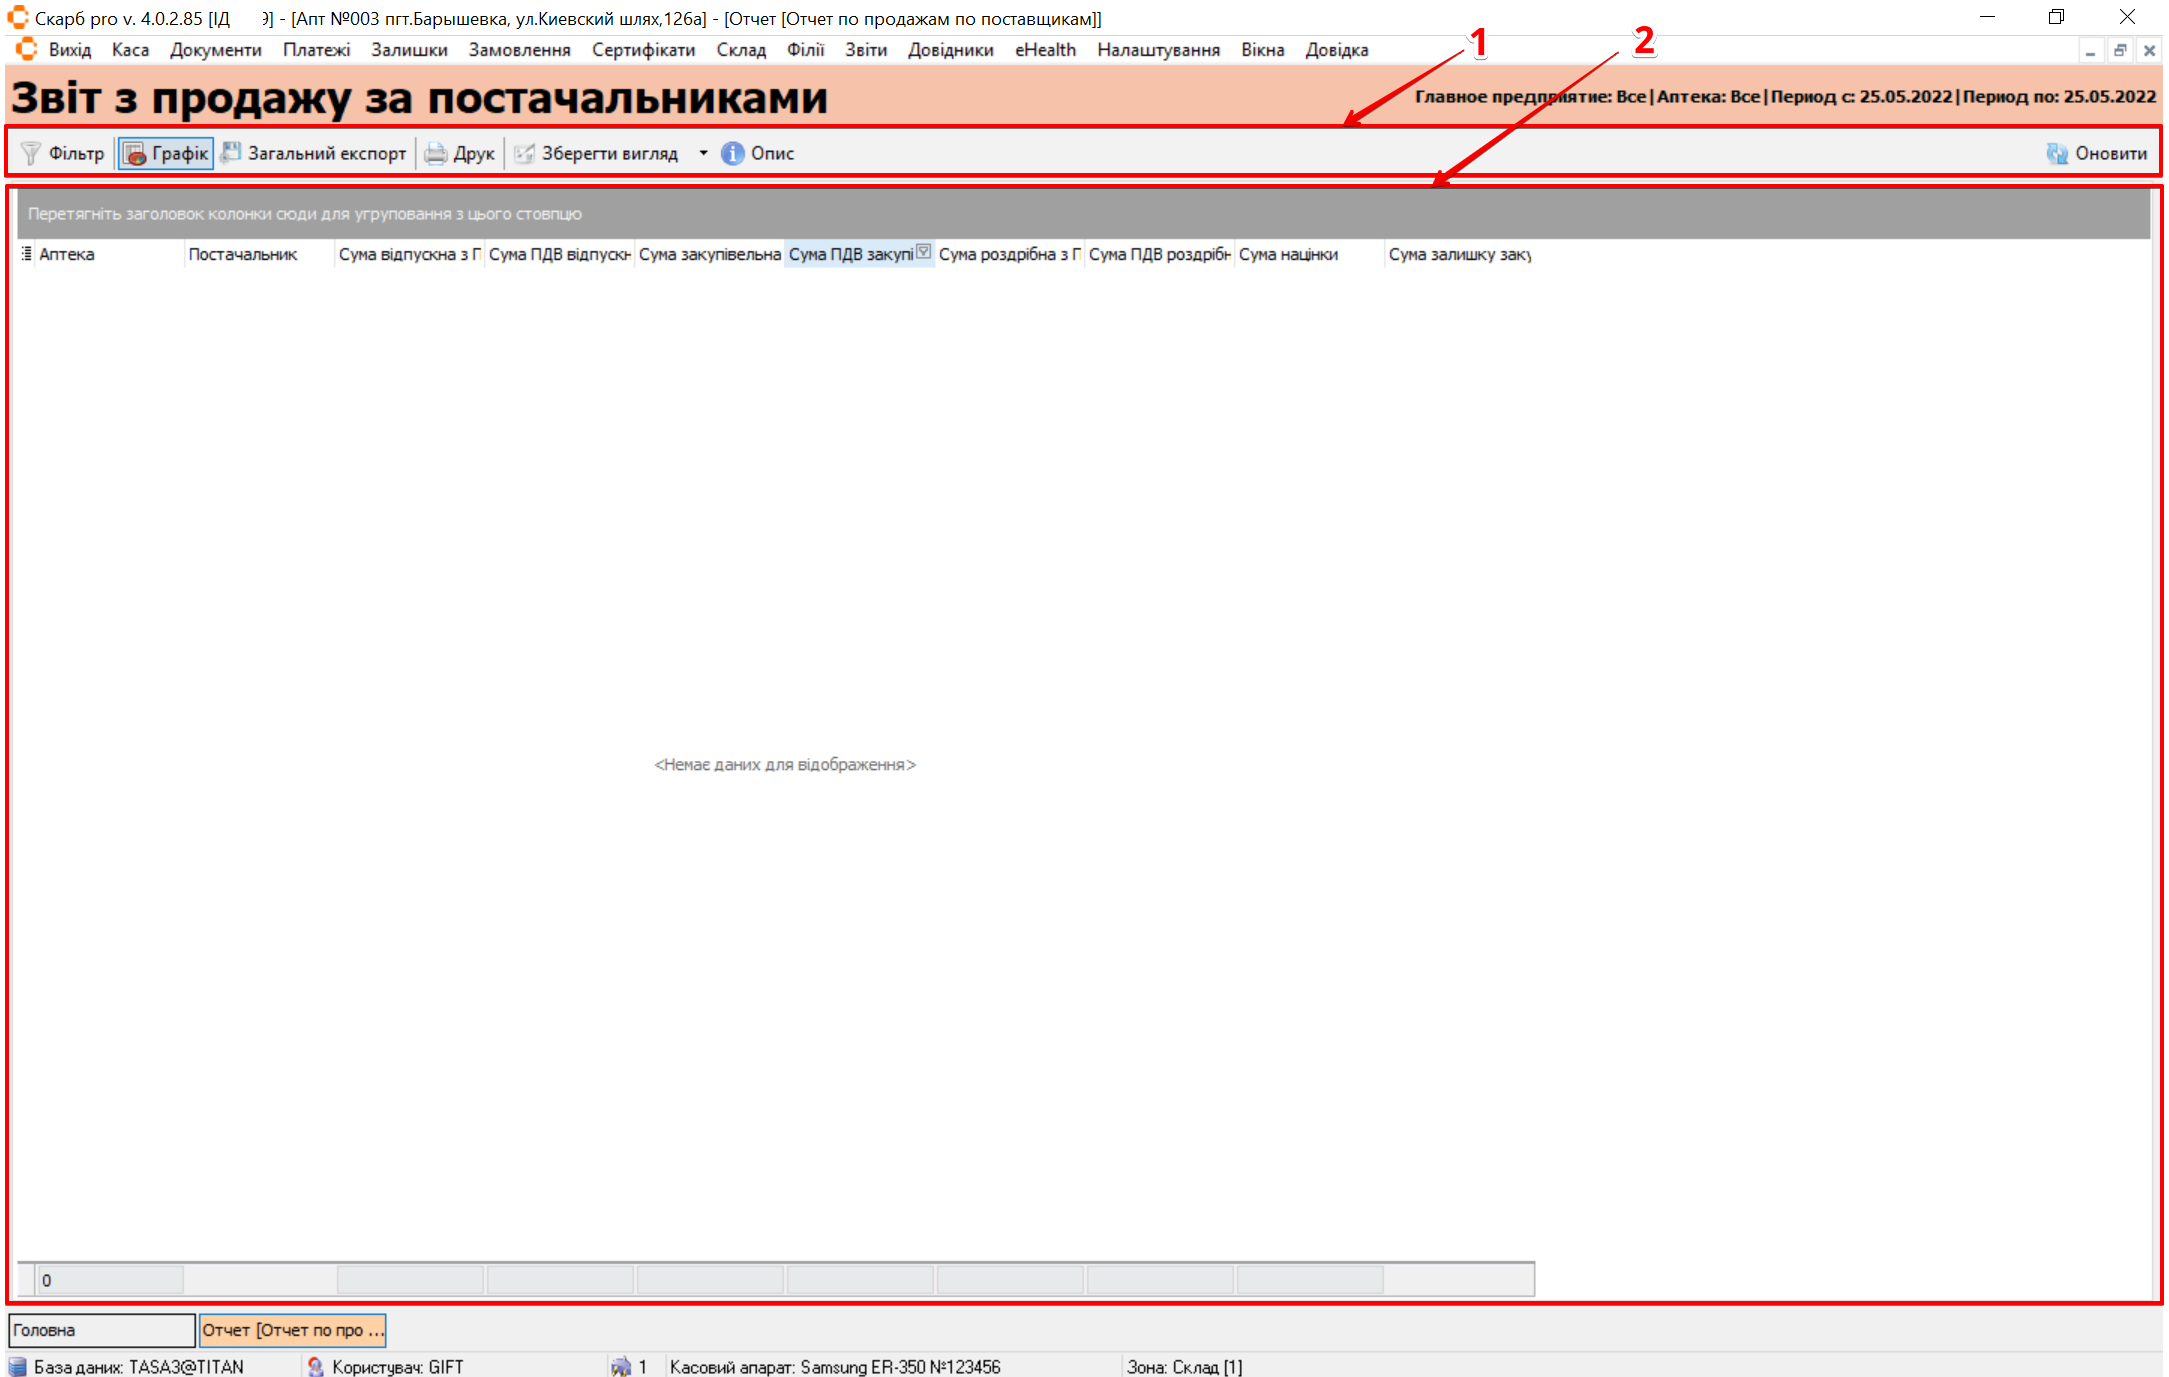Click the Оновити refresh icon
The image size is (2169, 1377).
pyautogui.click(x=2057, y=153)
